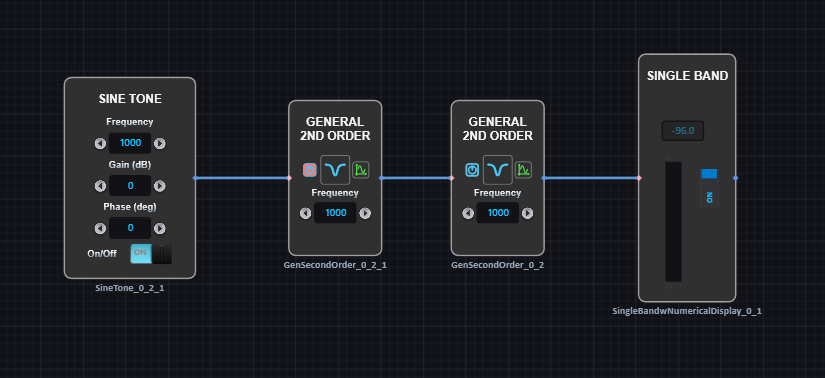Decrease Sine Tone frequency with left arrow
This screenshot has height=378, width=825.
click(x=100, y=143)
